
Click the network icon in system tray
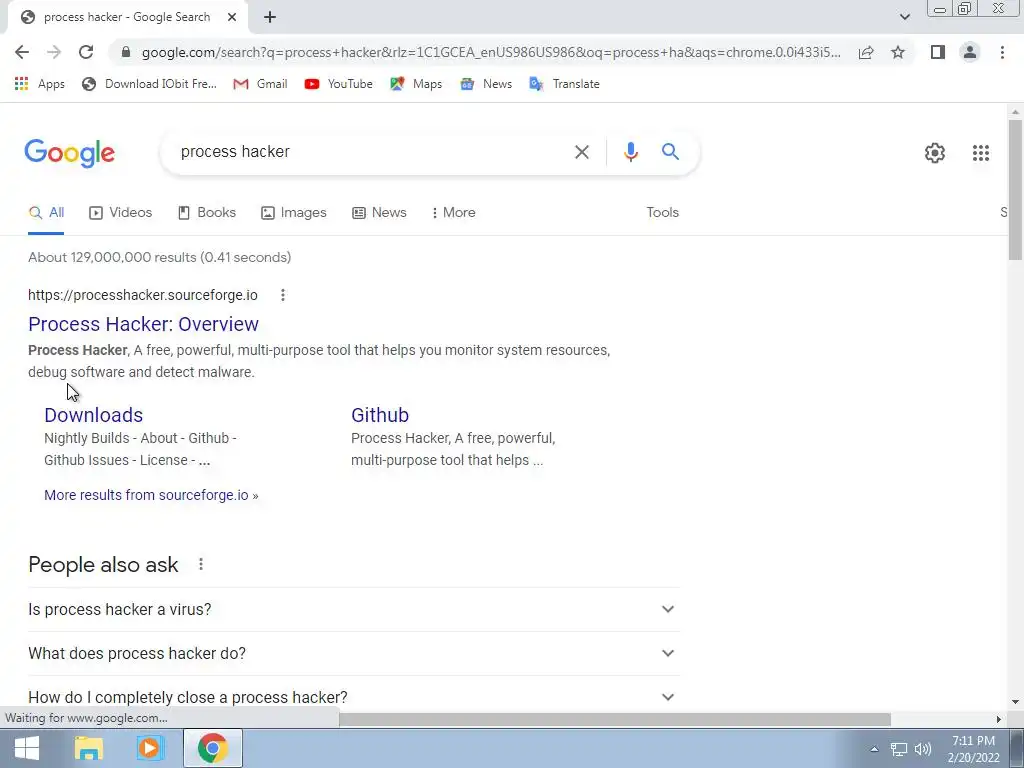tap(899, 749)
